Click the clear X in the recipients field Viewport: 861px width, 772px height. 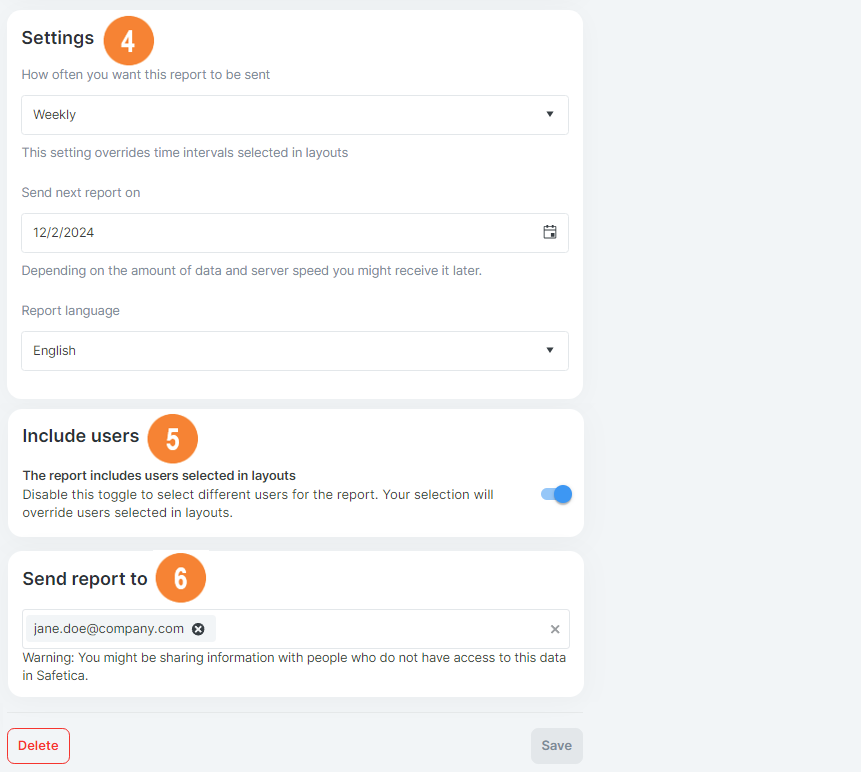click(x=555, y=629)
